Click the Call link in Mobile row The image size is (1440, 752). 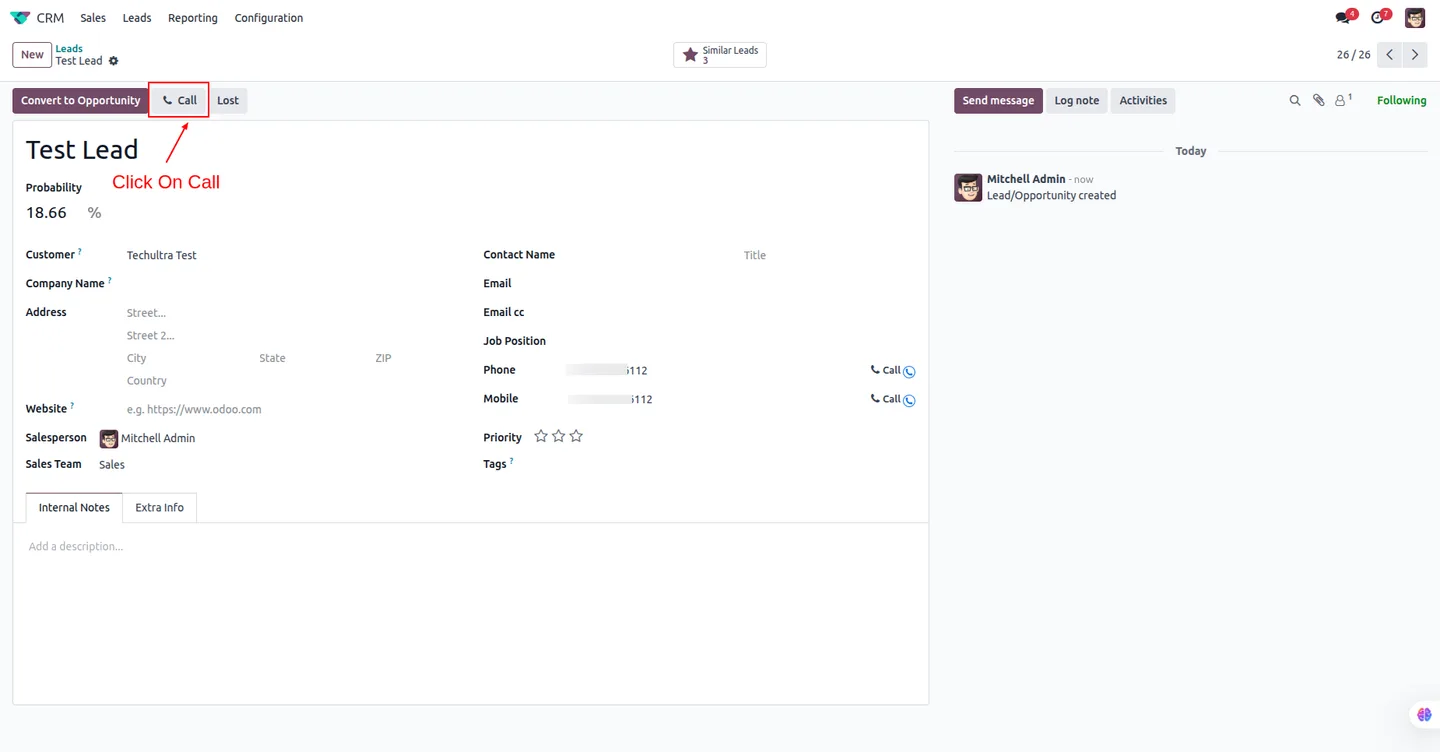point(885,399)
